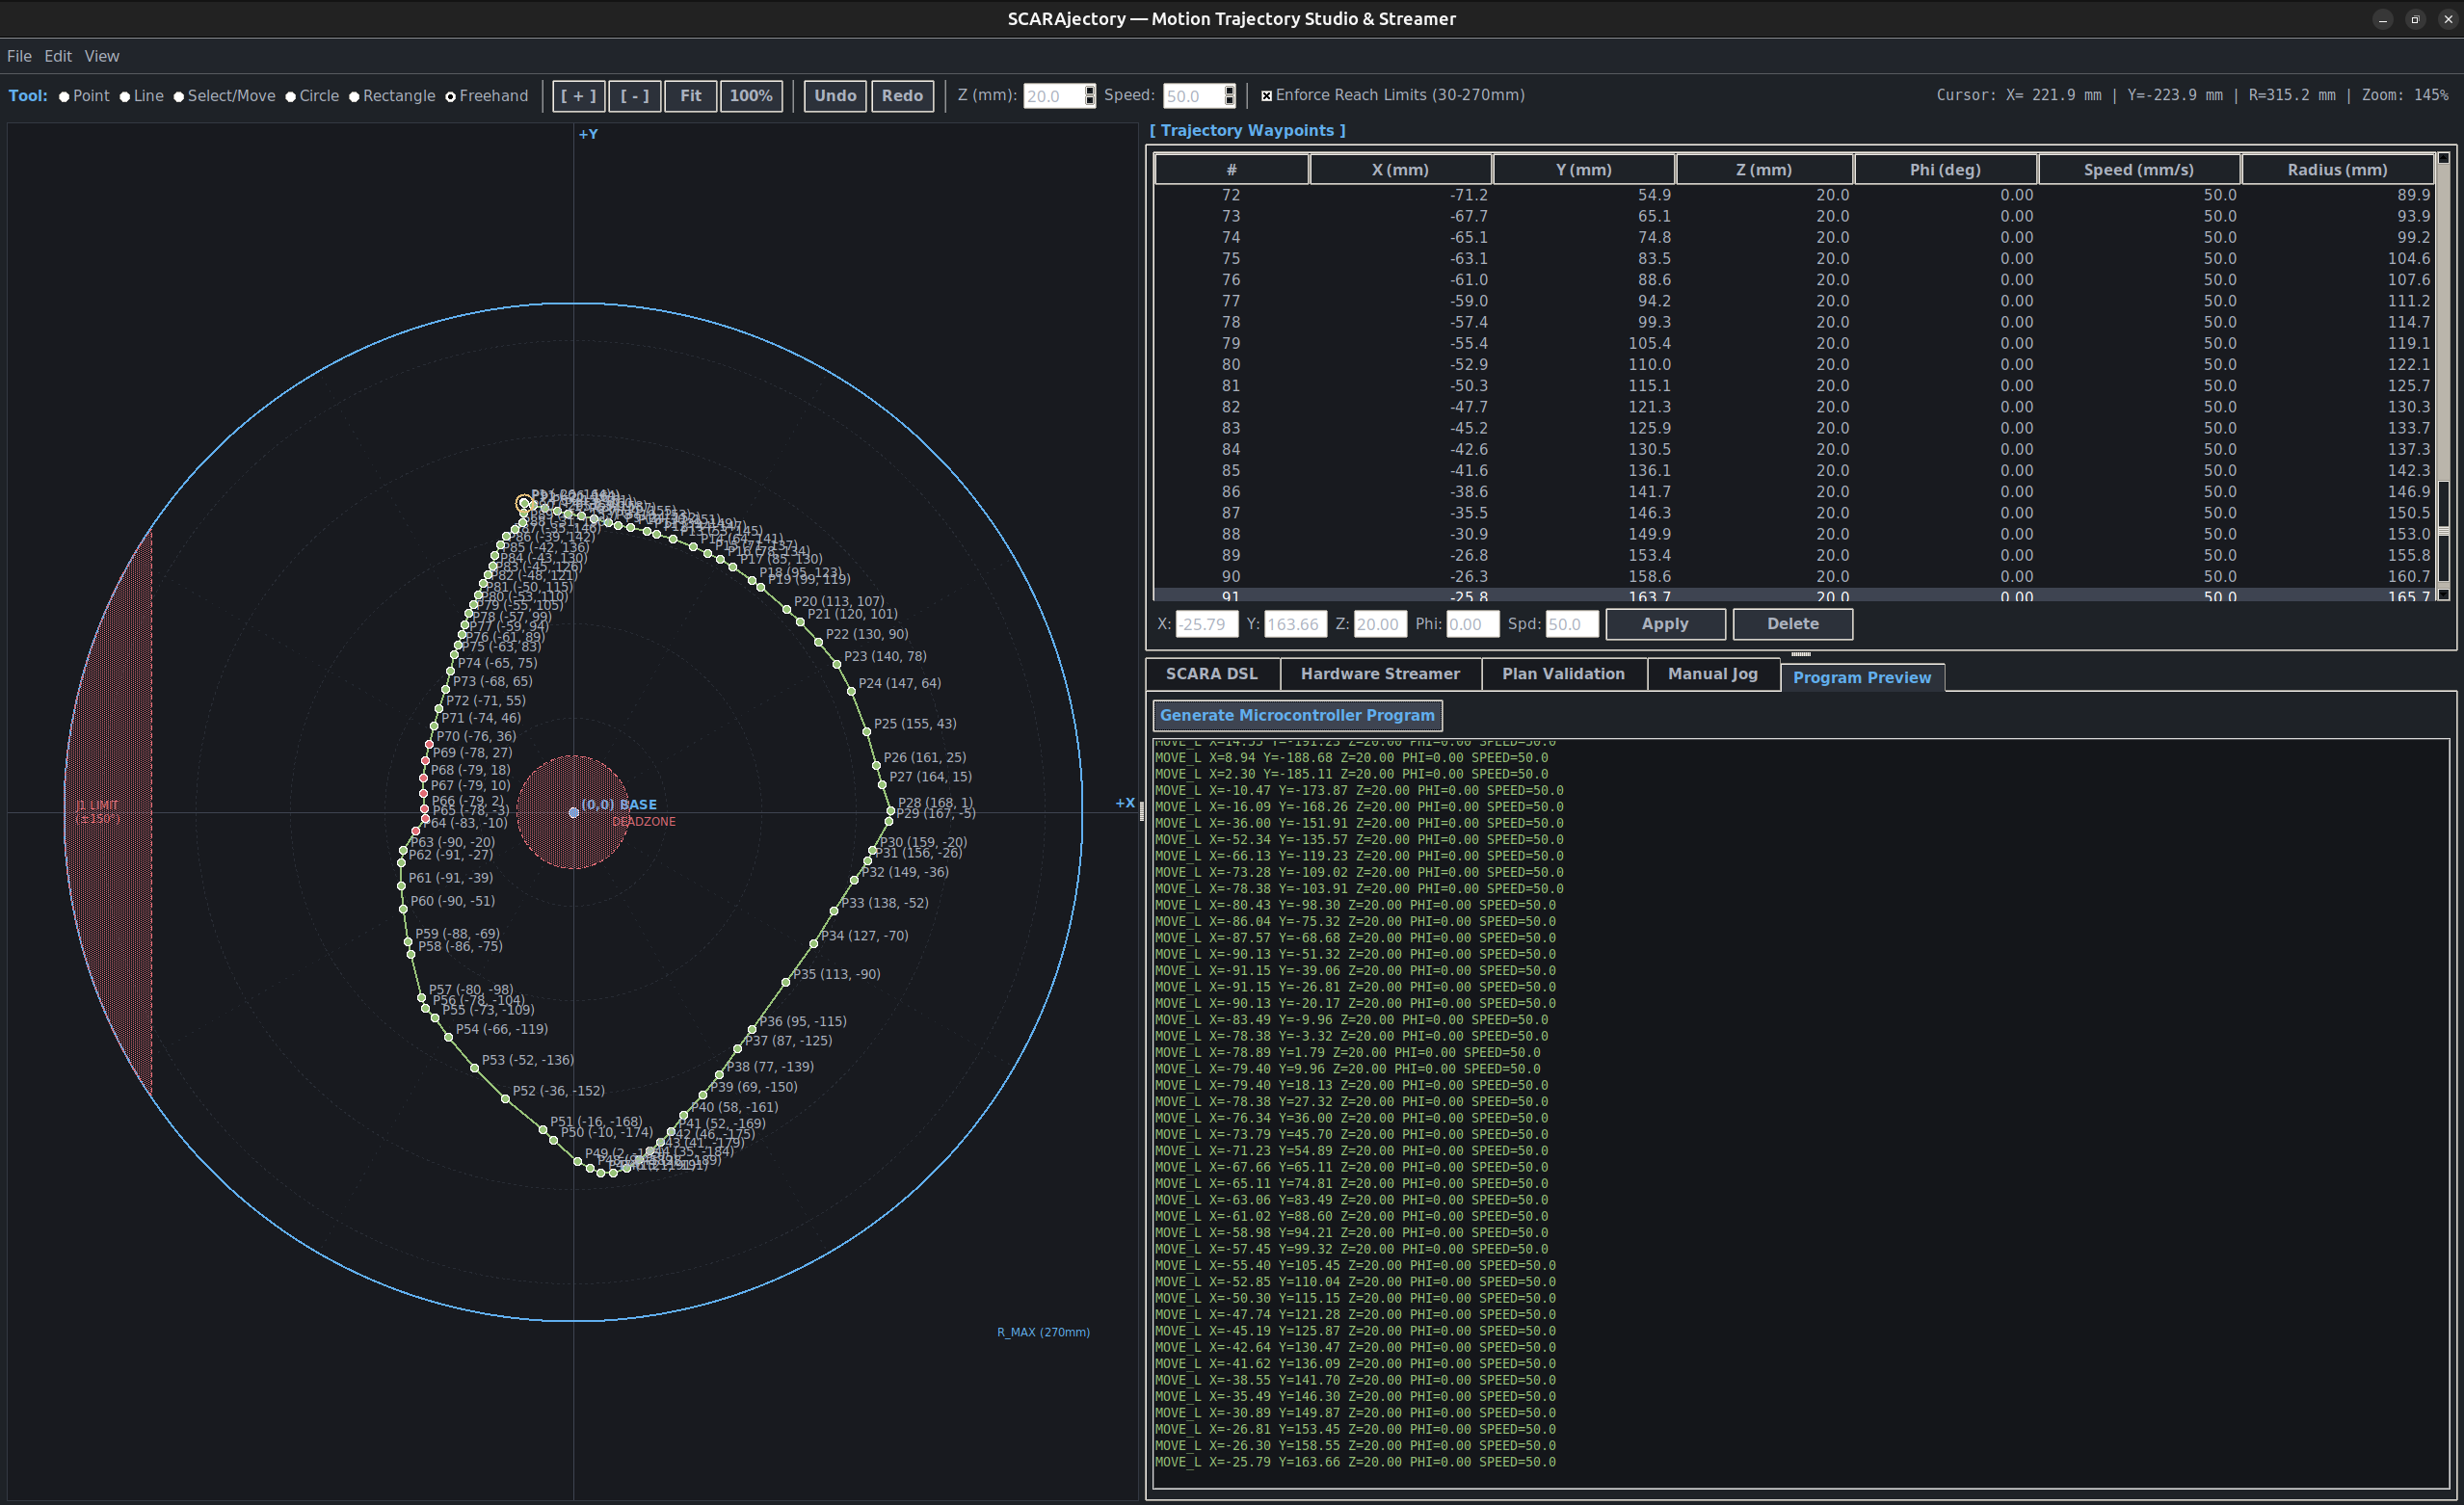Screen dimensions: 2464x1505
Task: Click the X (mm) column header
Action: [1400, 170]
